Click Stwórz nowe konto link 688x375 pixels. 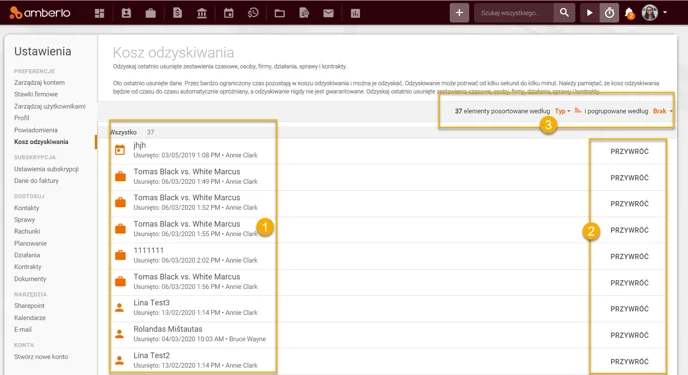pos(41,357)
